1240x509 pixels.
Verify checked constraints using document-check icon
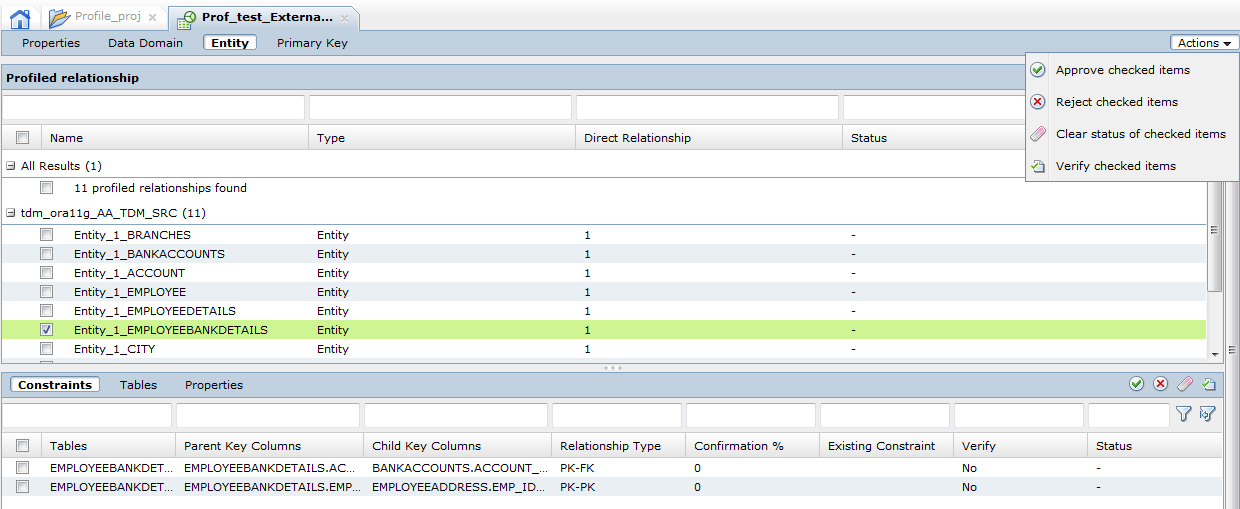(1208, 384)
